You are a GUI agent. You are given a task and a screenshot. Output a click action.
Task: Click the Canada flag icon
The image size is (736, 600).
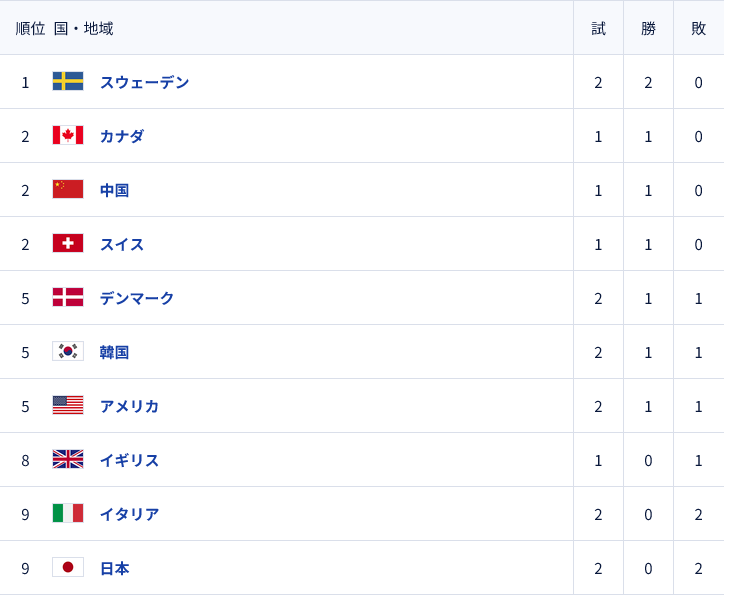coord(68,135)
